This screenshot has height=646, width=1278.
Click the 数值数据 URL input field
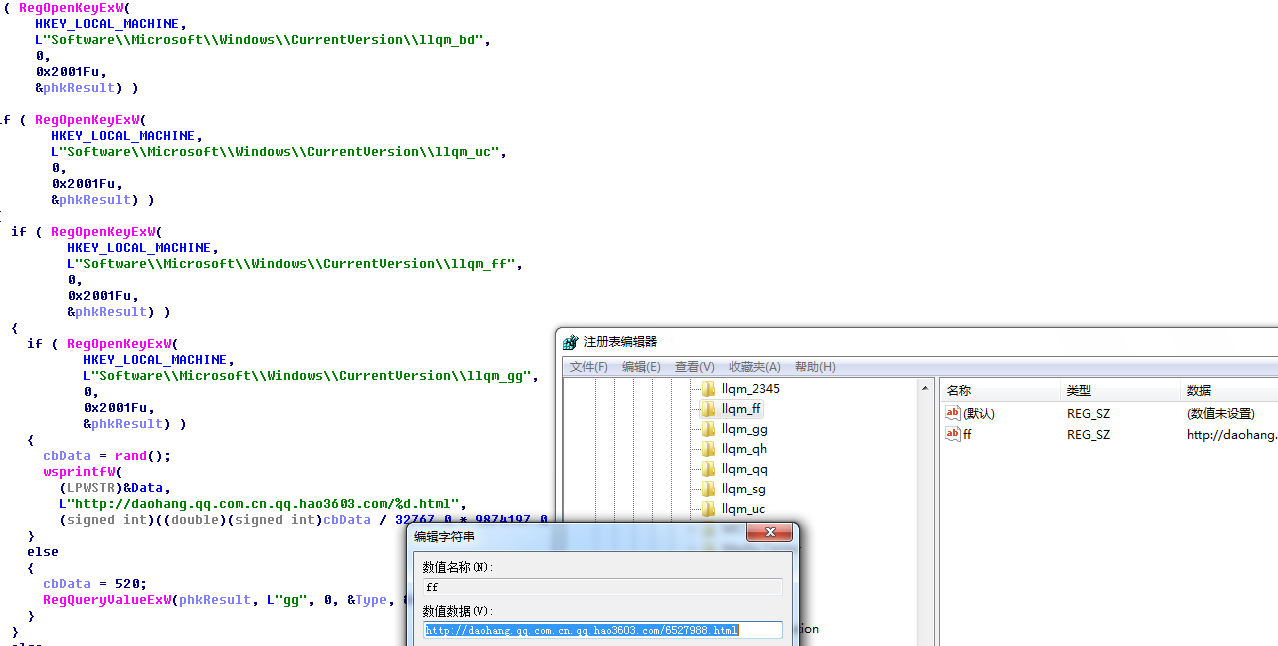[602, 630]
